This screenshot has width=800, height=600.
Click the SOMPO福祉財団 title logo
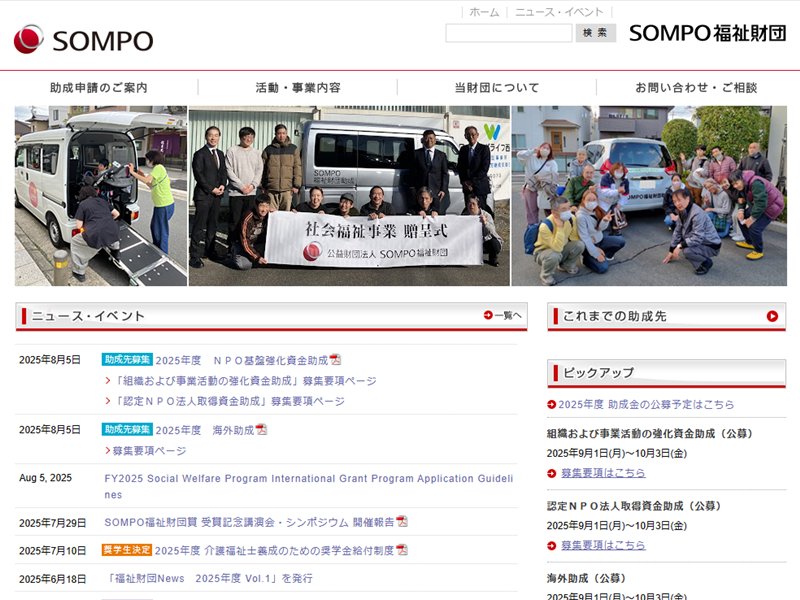click(x=707, y=33)
